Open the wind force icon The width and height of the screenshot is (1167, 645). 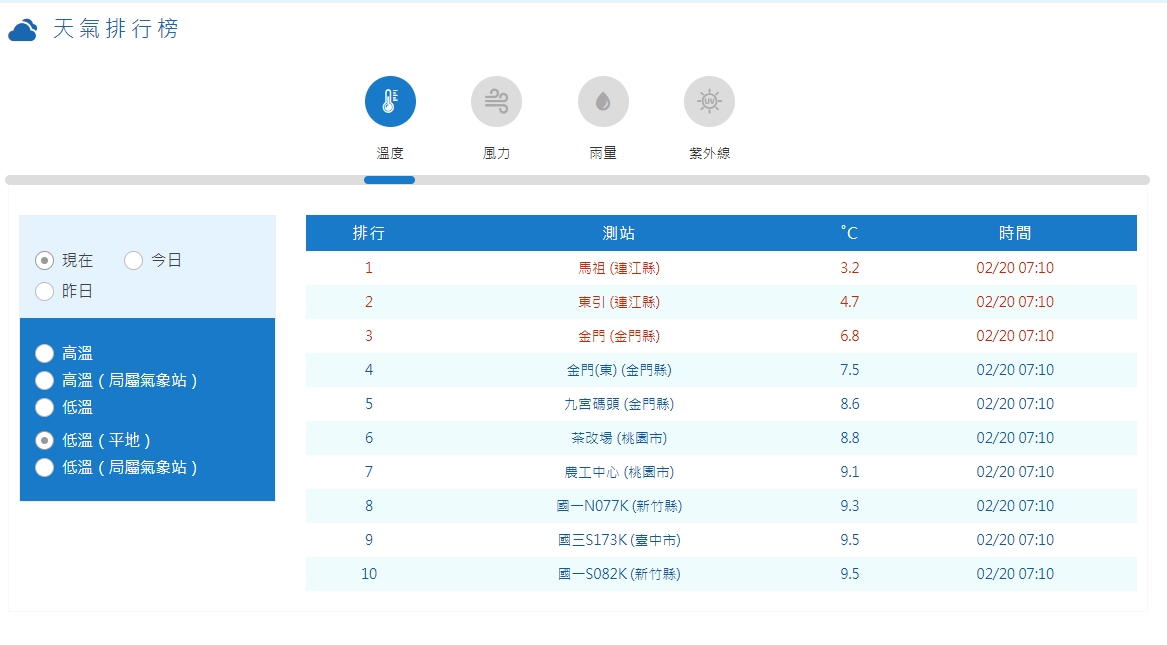496,101
